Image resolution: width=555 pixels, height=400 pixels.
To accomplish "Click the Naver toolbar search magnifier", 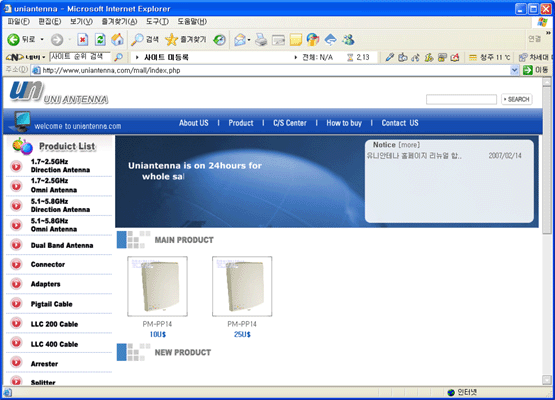I will pos(119,57).
